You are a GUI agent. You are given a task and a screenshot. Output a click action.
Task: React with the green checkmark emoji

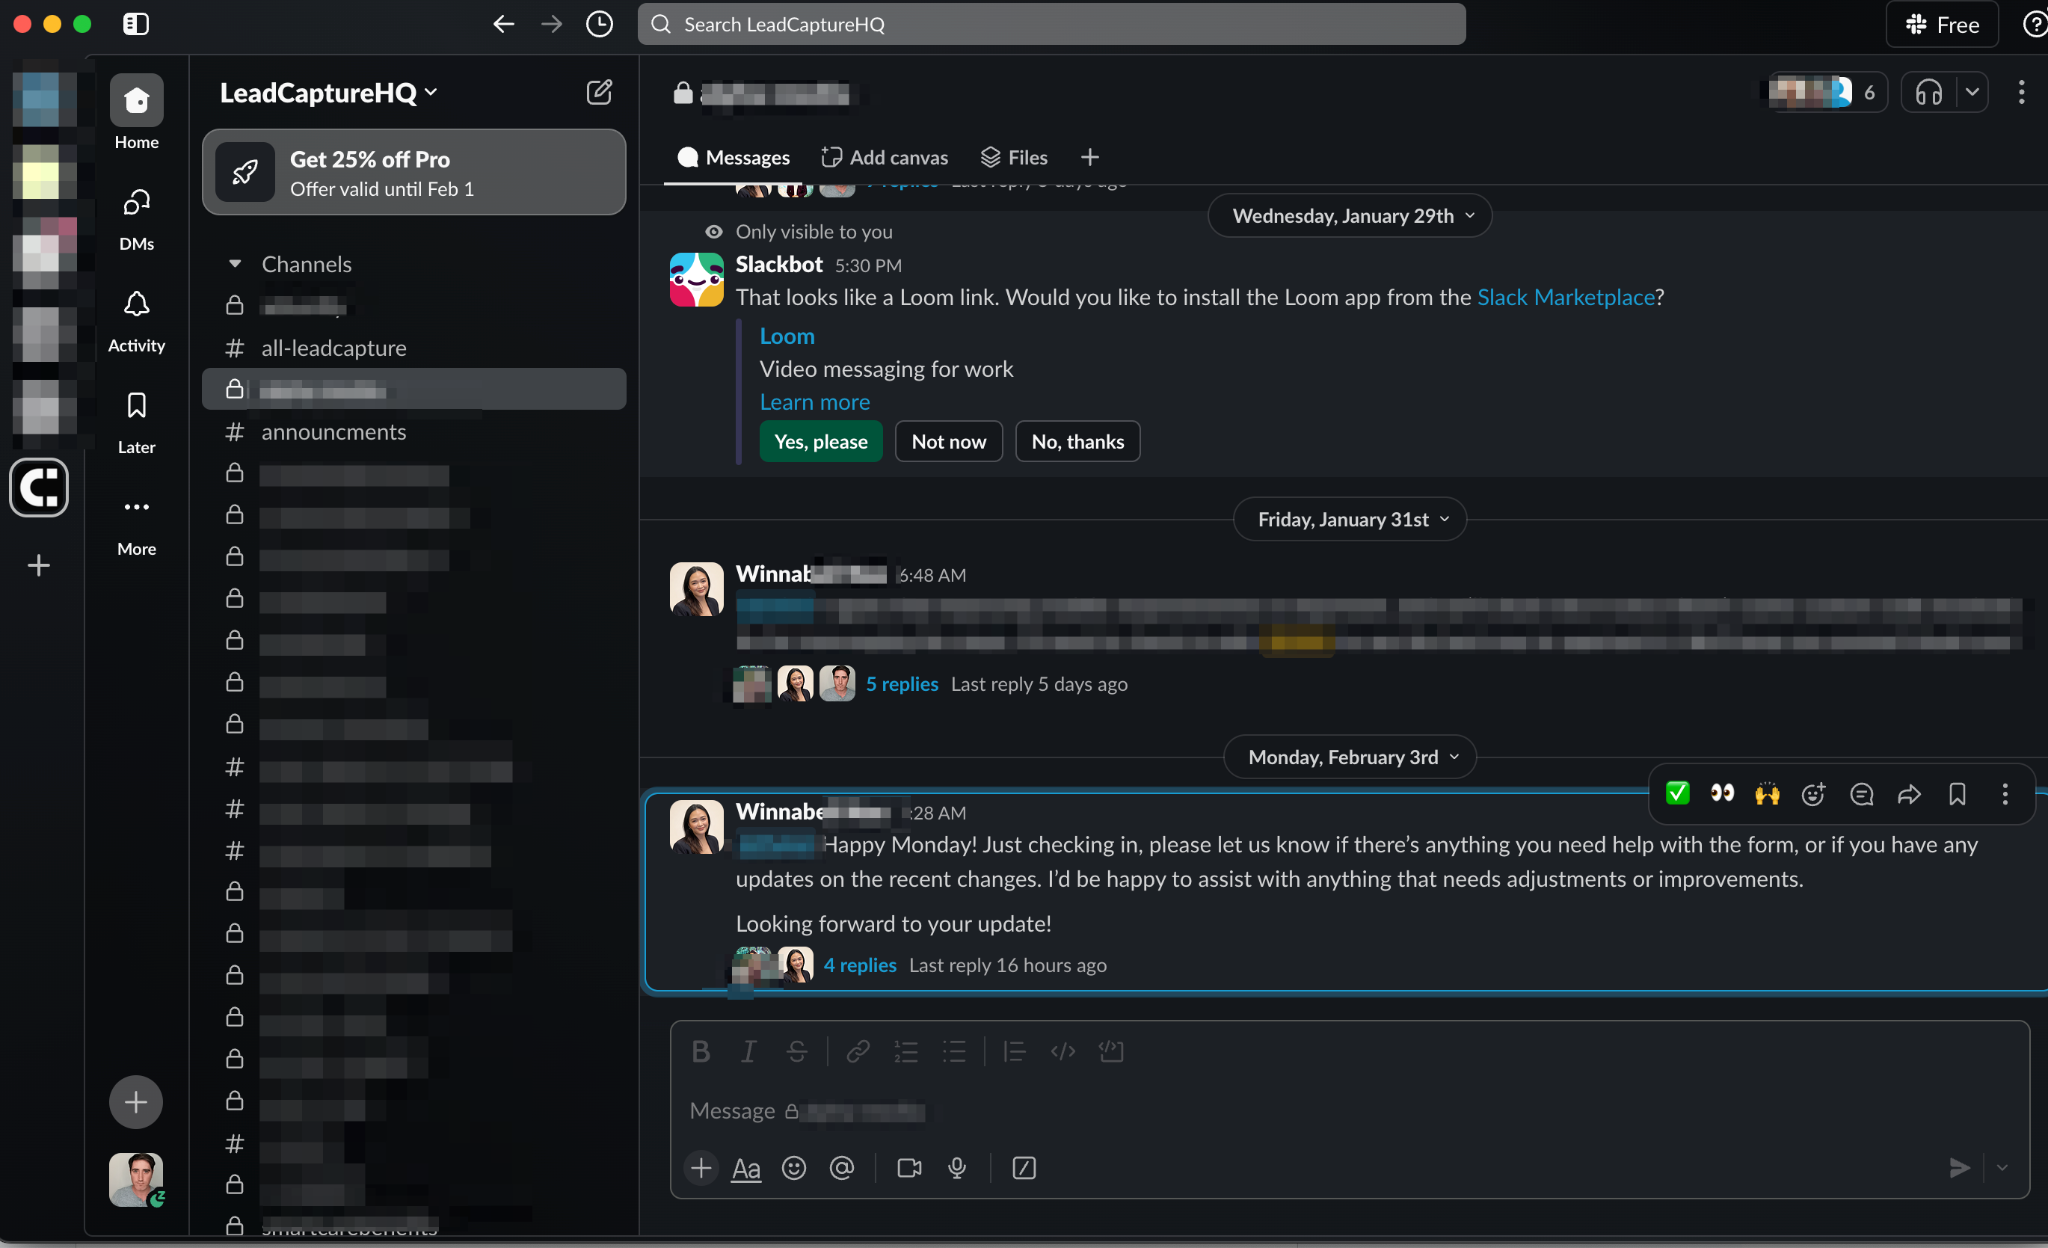[1677, 794]
